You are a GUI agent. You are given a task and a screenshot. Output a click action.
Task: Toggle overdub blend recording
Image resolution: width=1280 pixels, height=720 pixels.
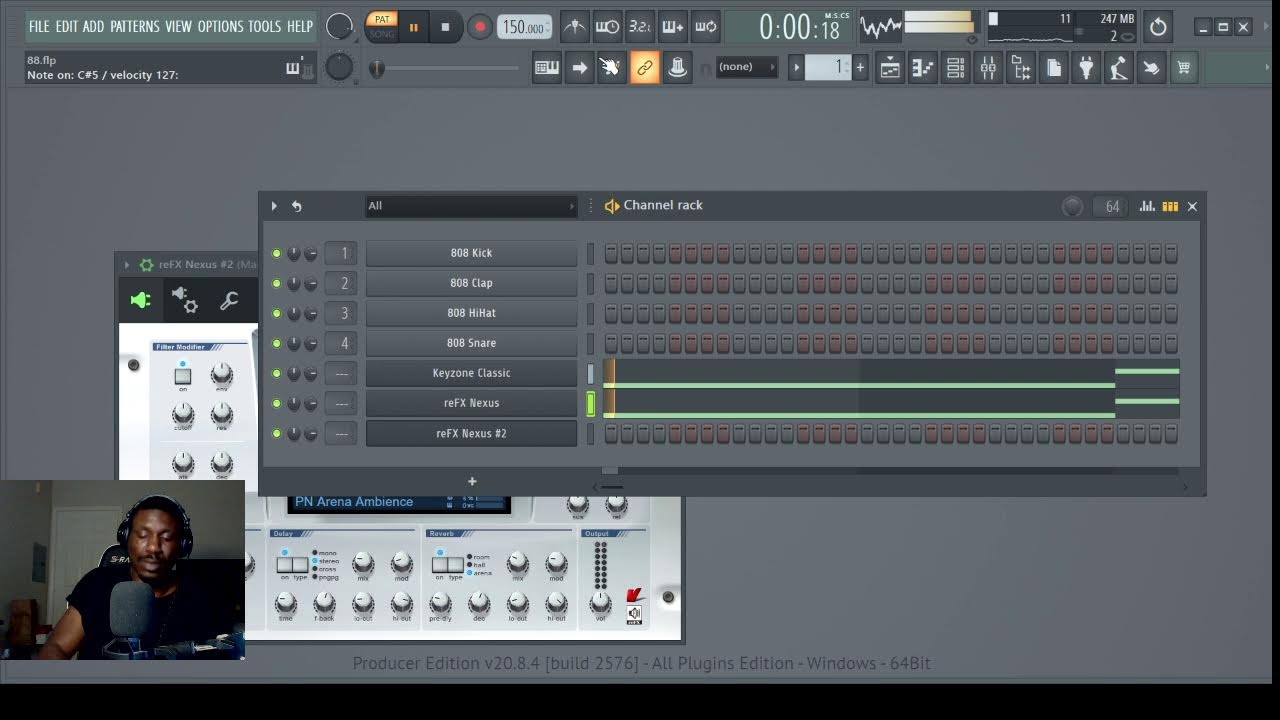673,27
